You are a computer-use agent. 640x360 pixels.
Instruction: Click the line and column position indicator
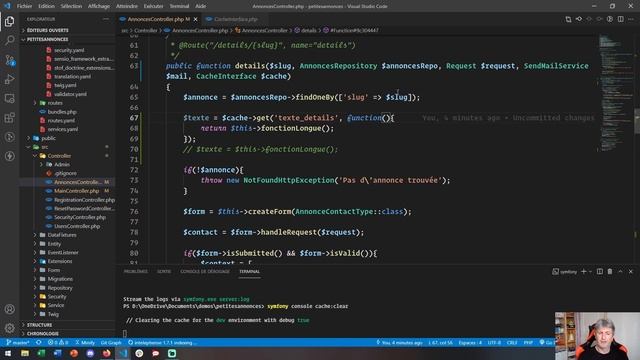[x=440, y=342]
